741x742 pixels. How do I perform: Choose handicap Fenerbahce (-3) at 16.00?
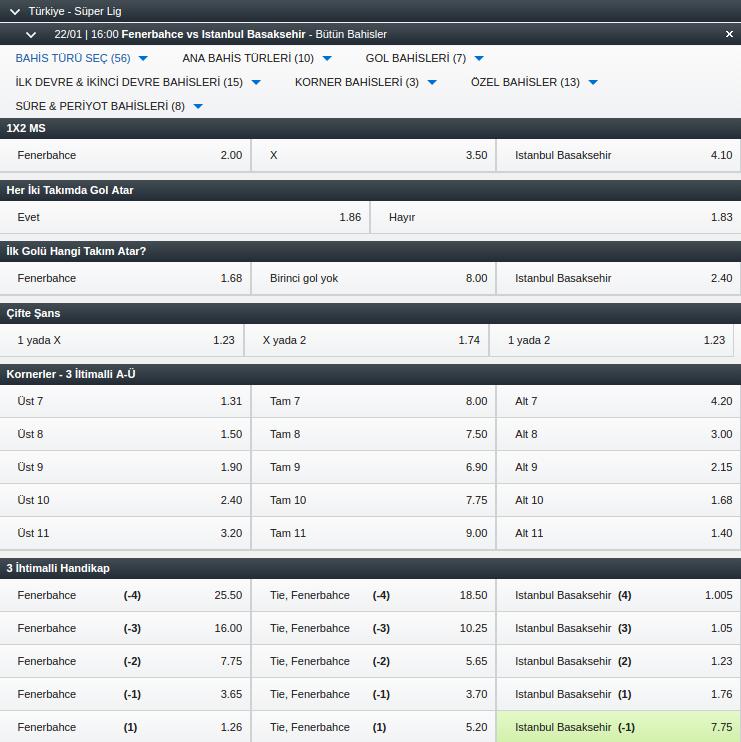(125, 628)
